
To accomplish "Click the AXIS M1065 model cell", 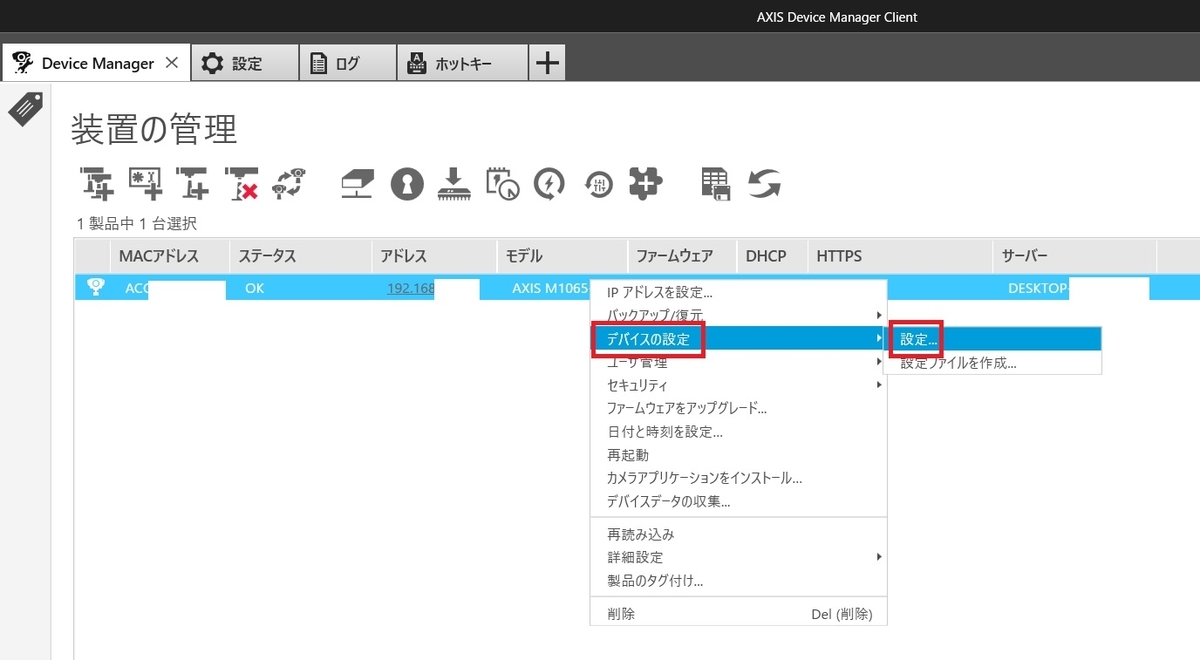I will click(550, 288).
